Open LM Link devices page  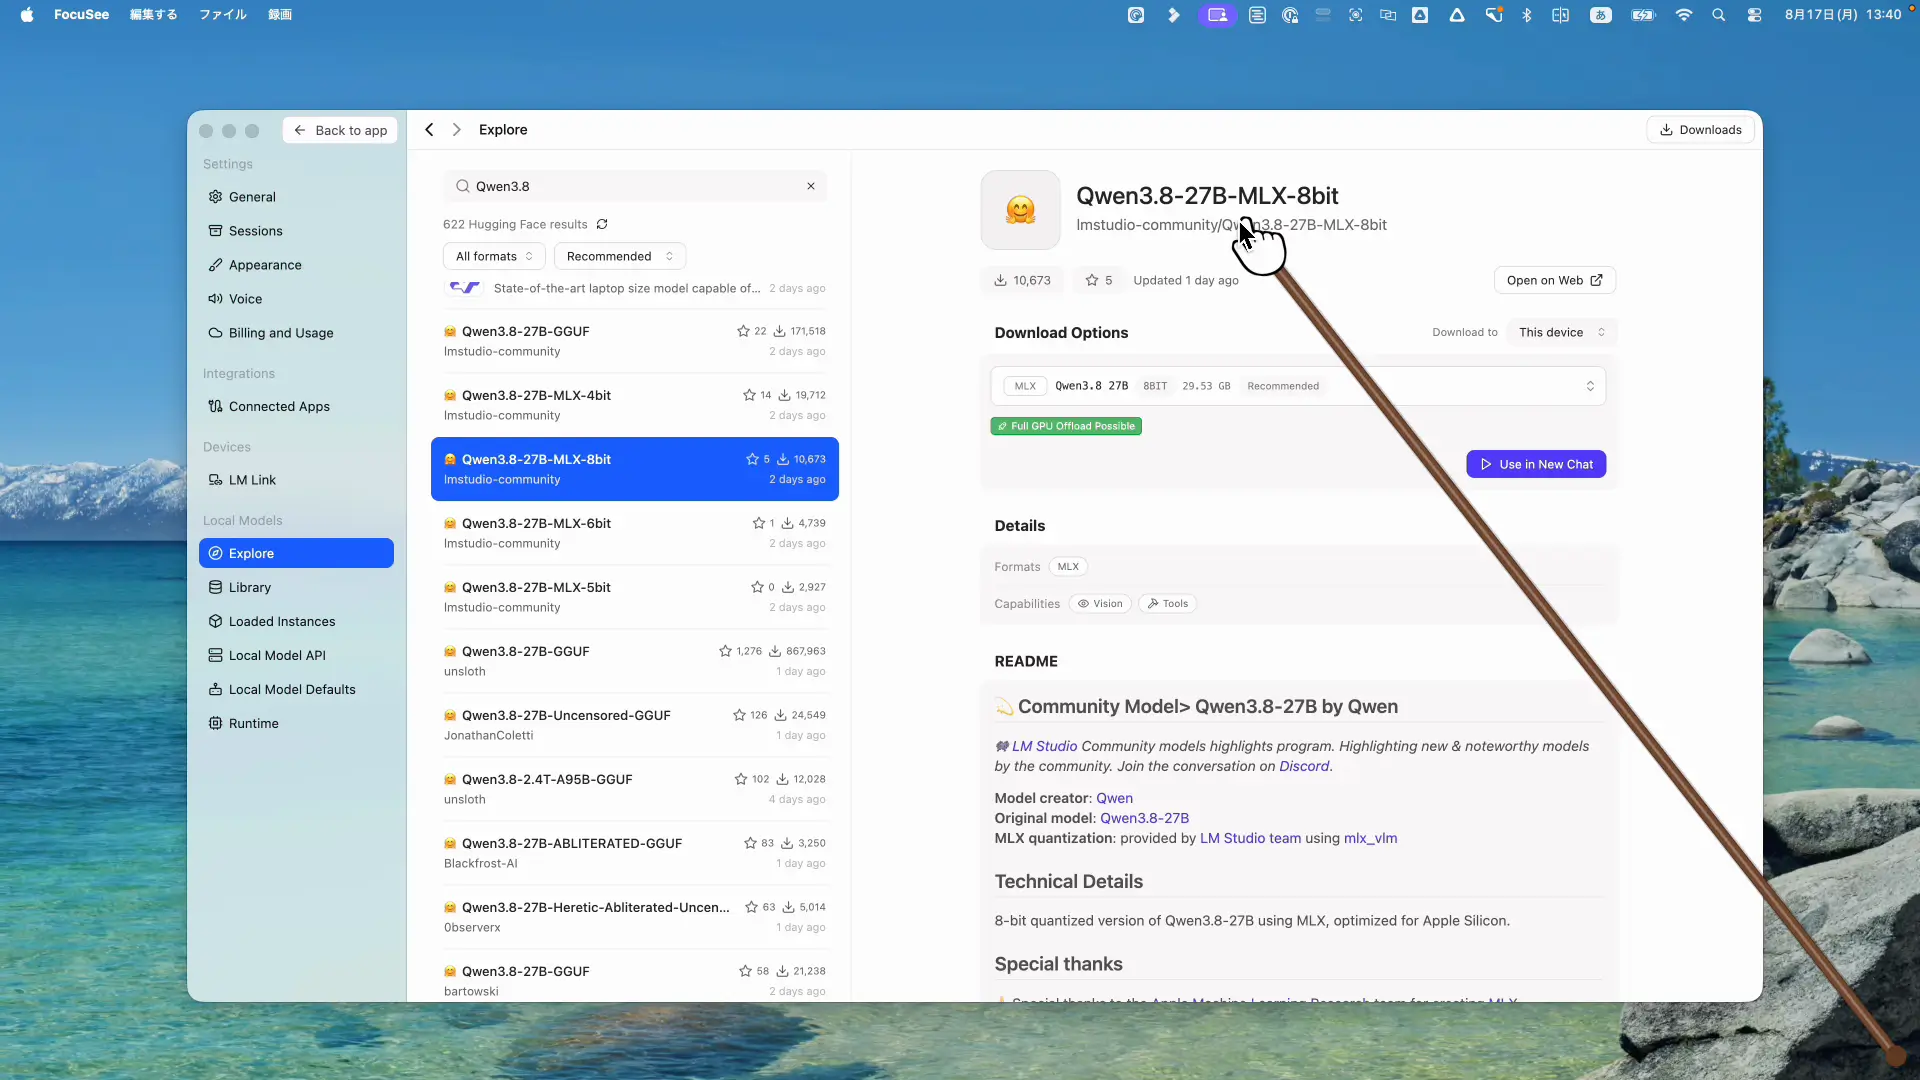[296, 480]
